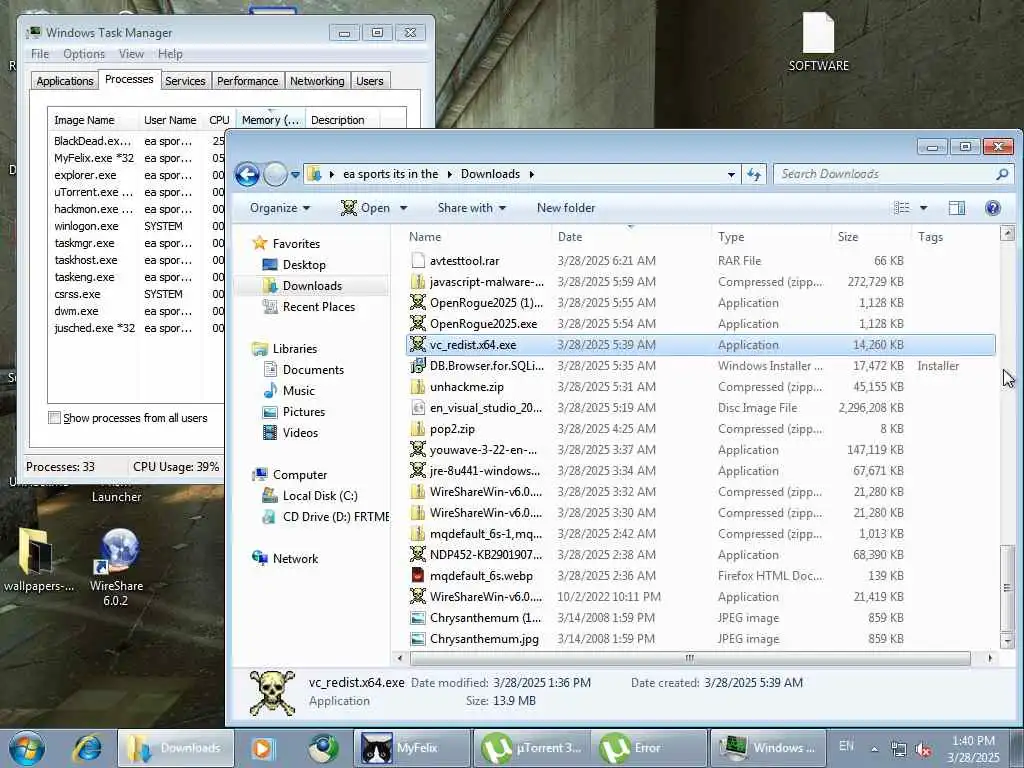Viewport: 1024px width, 768px height.
Task: Click the muted volume tray icon
Action: 924,749
